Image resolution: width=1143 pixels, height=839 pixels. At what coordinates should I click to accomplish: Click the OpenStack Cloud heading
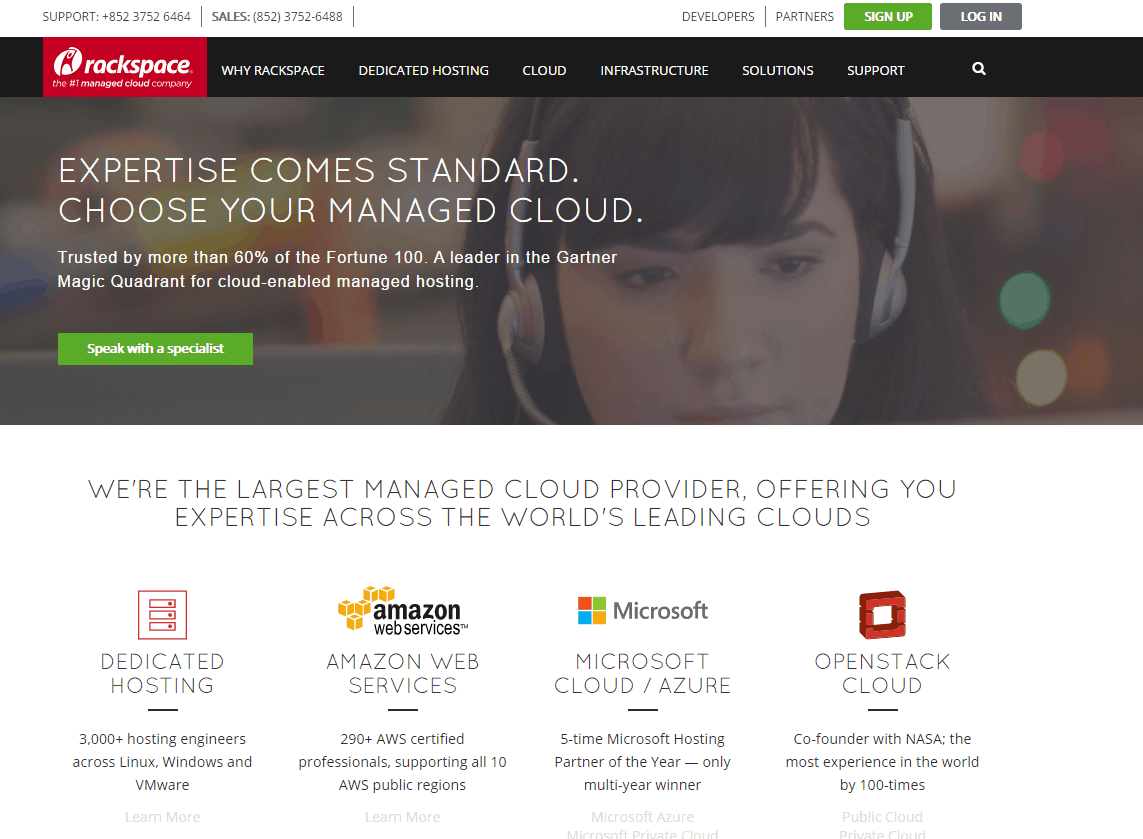882,674
